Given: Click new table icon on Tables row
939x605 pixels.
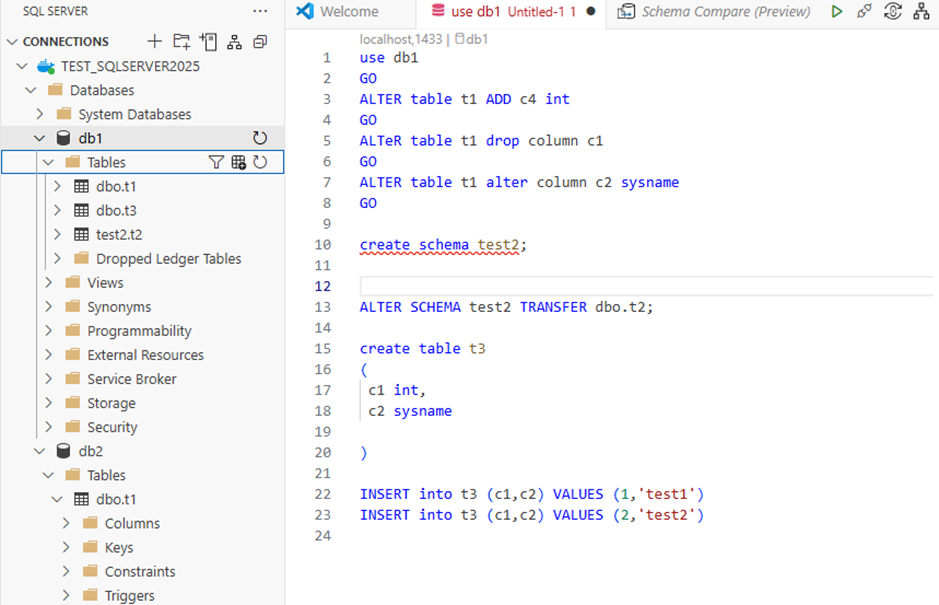Looking at the screenshot, I should pos(238,162).
